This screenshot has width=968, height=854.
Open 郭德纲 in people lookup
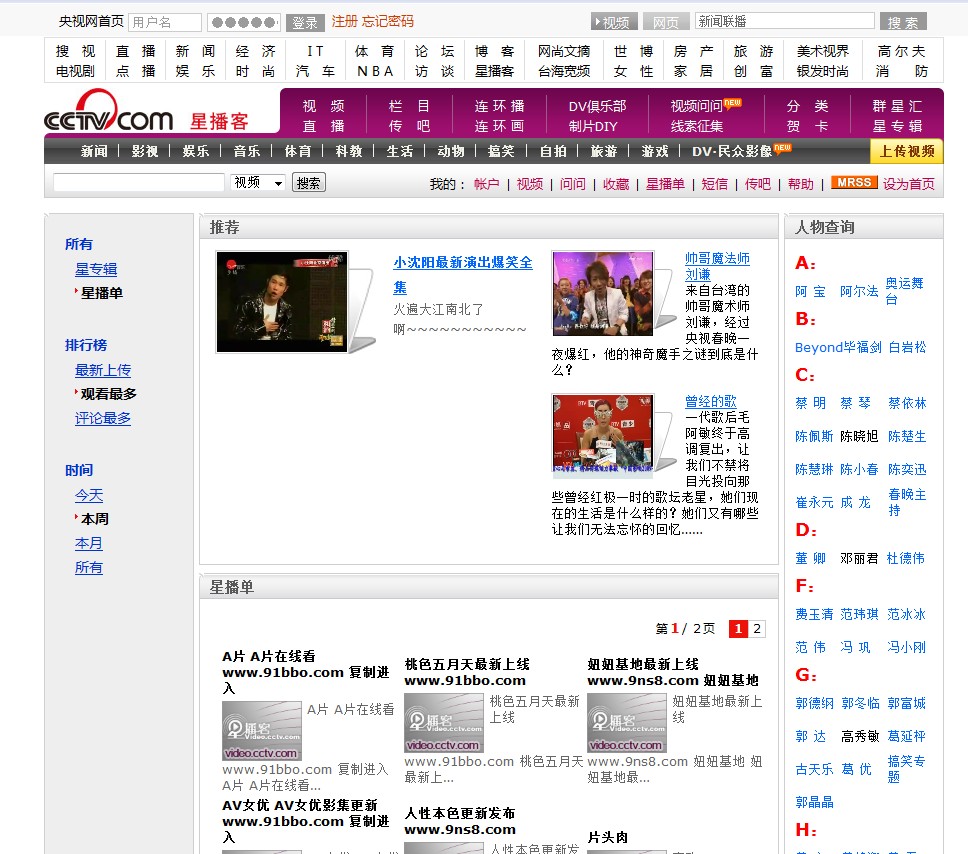pyautogui.click(x=814, y=703)
